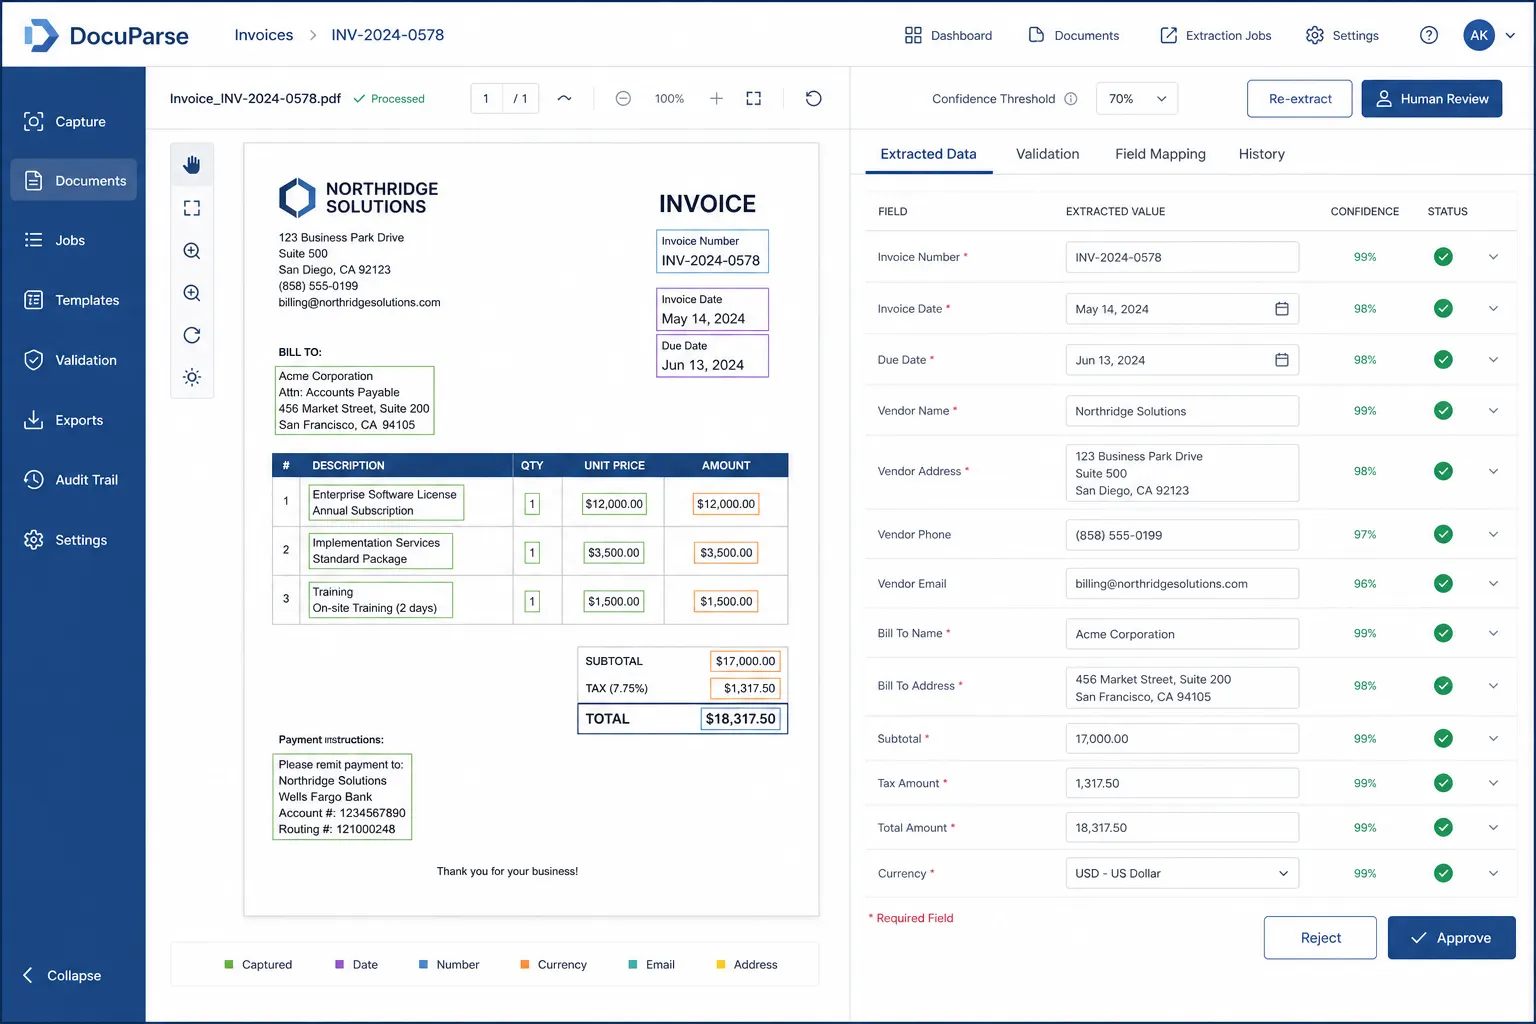This screenshot has height=1024, width=1536.
Task: Open Audit Trail in the sidebar
Action: coord(74,480)
